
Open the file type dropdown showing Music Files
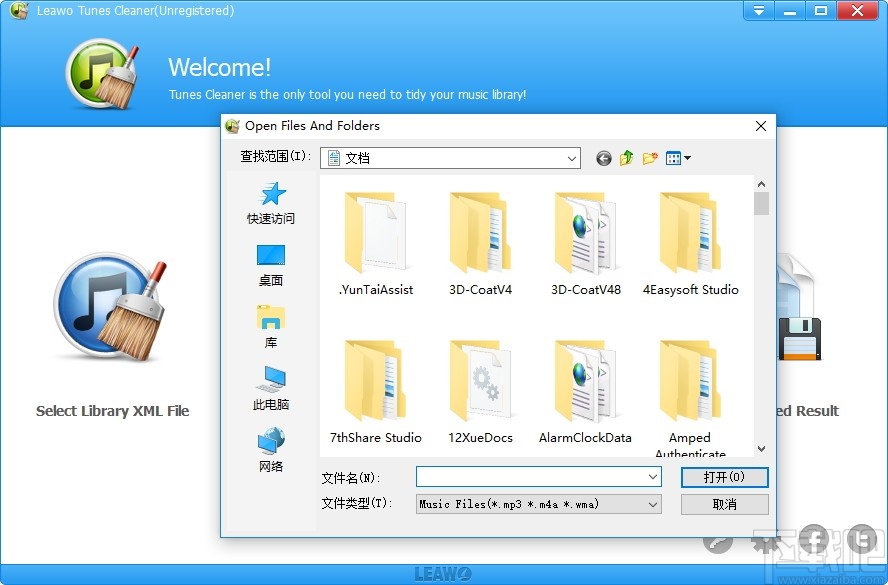(x=652, y=504)
